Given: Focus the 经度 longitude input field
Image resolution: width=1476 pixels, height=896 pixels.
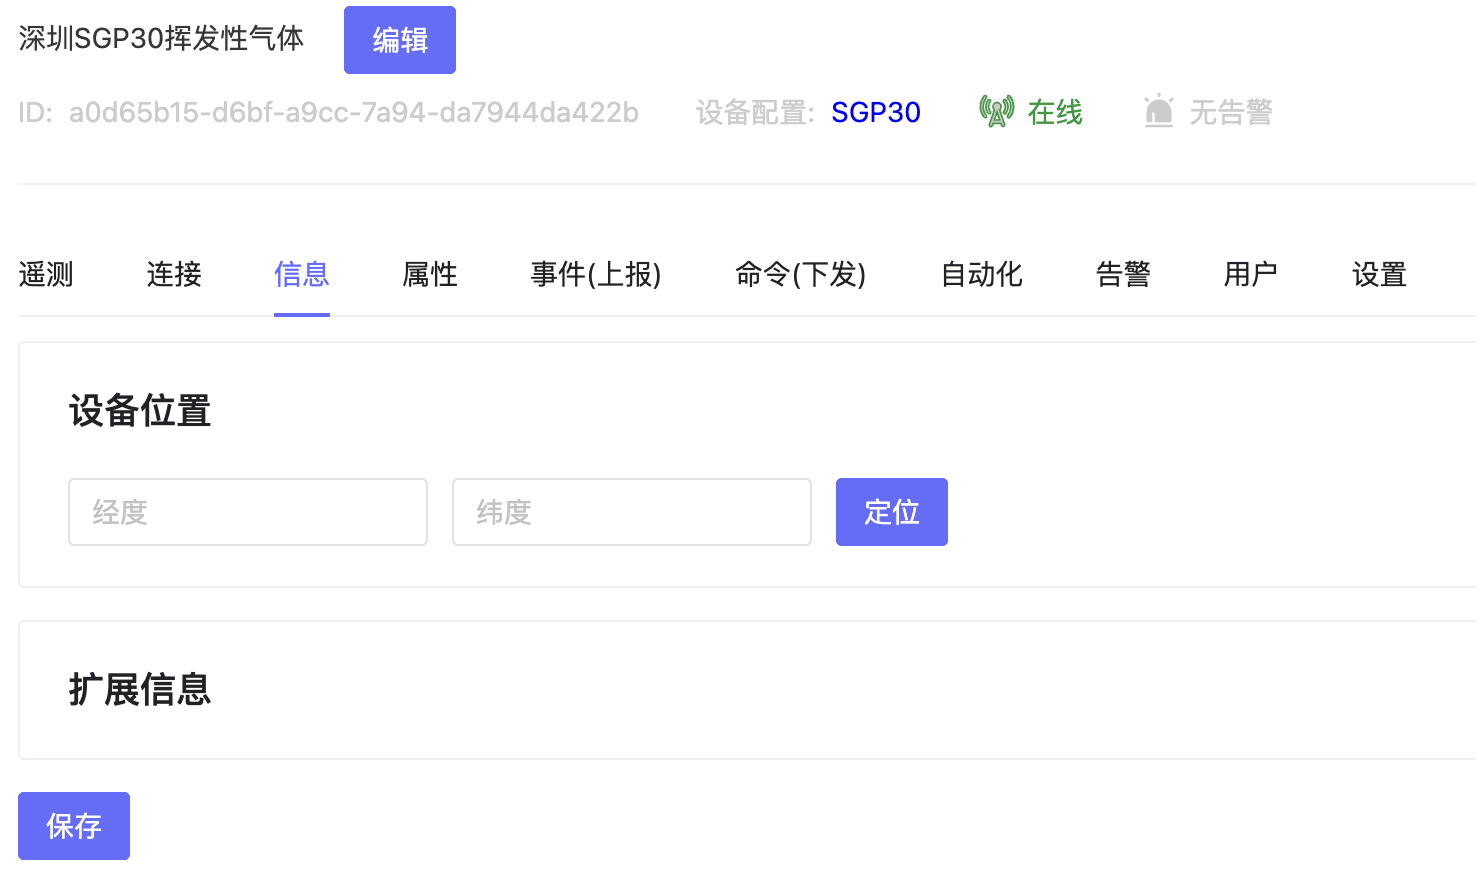Looking at the screenshot, I should (x=248, y=512).
